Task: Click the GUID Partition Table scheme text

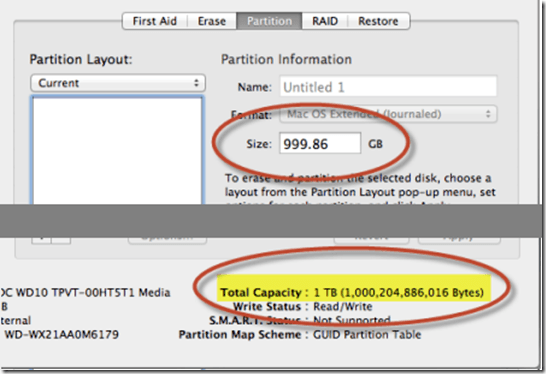Action: pyautogui.click(x=367, y=335)
